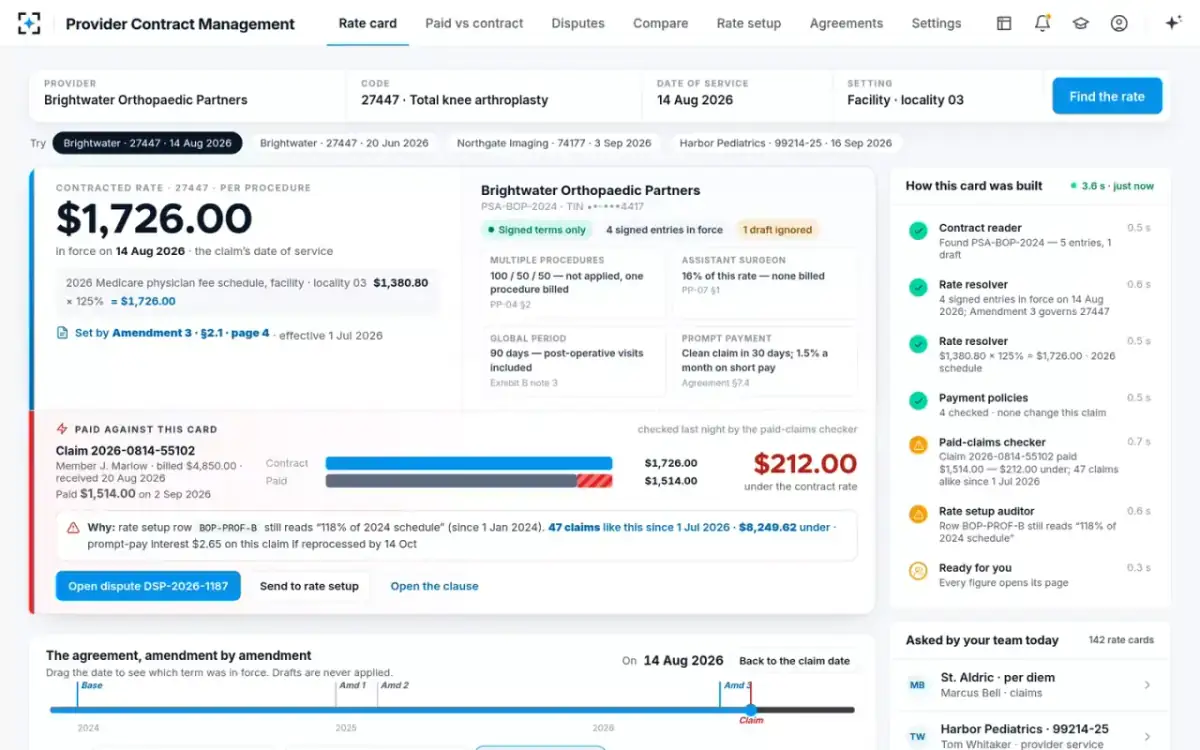Click lightning icon beside Paid against this card

pyautogui.click(x=62, y=429)
